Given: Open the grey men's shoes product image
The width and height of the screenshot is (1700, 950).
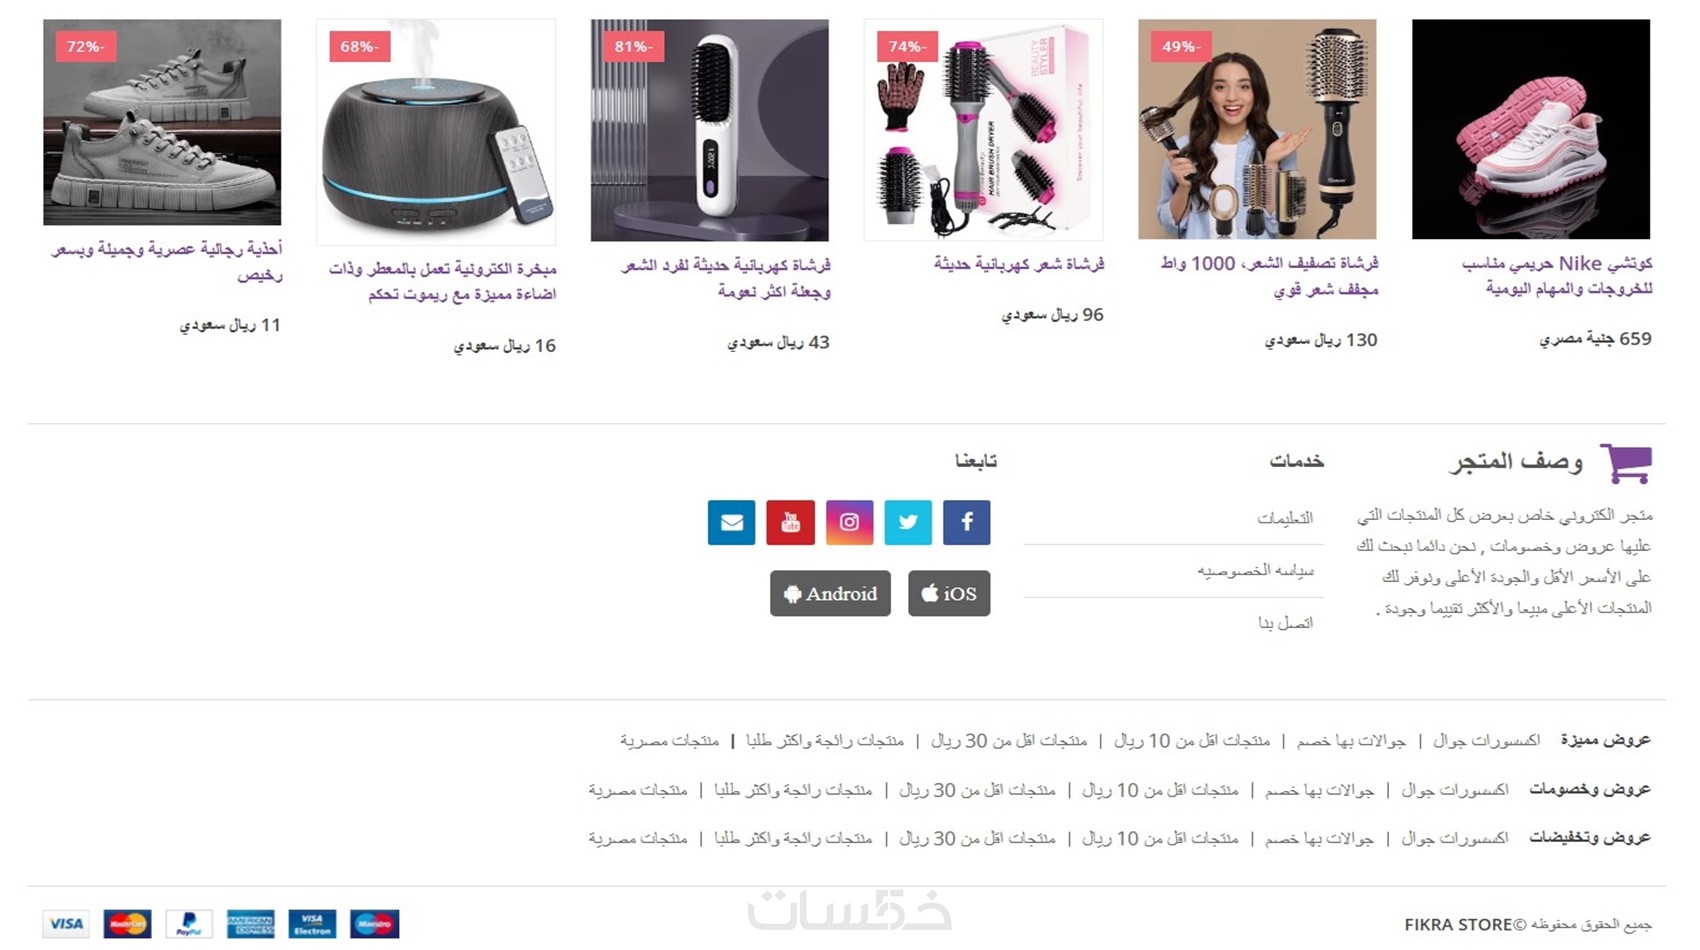Looking at the screenshot, I should (162, 122).
